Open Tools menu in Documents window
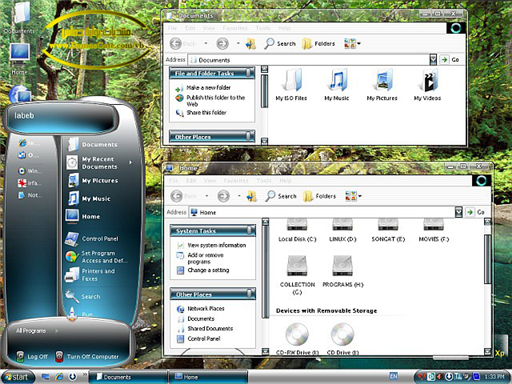The image size is (512, 384). [263, 28]
